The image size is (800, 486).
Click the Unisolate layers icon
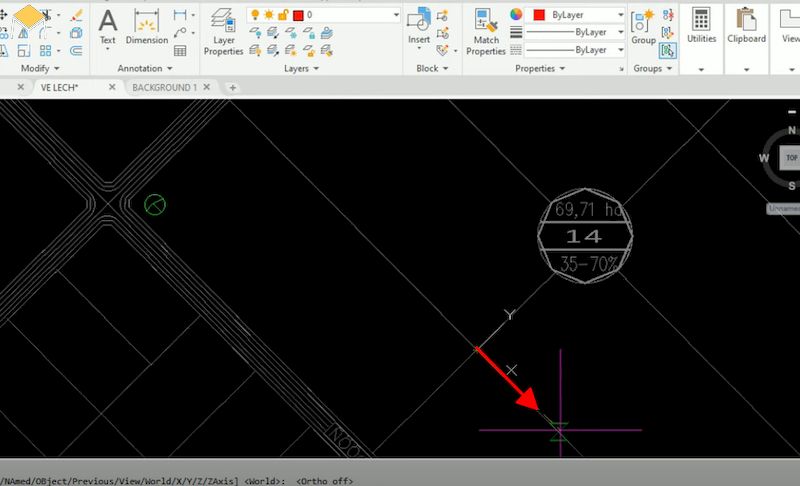click(x=273, y=50)
